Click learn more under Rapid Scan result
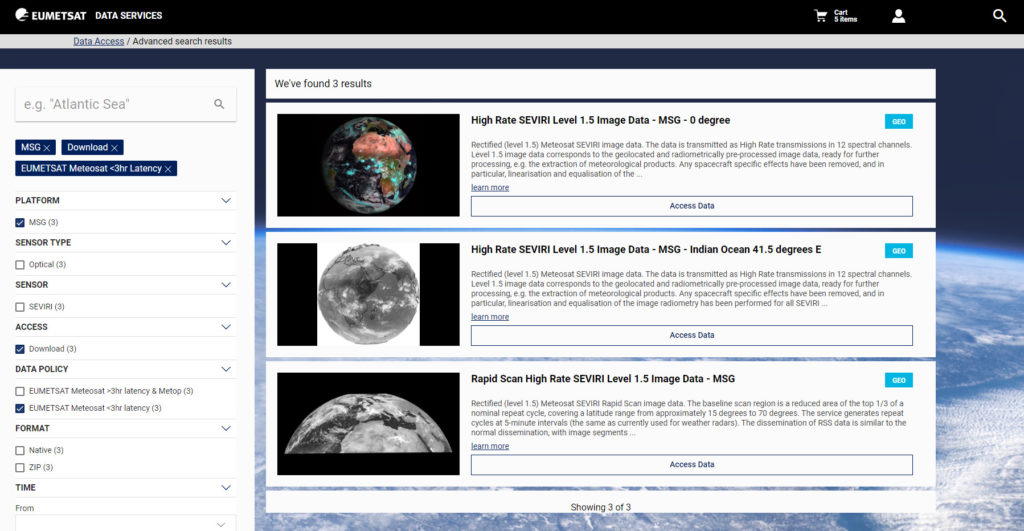Screen dimensions: 1024x531 point(490,446)
